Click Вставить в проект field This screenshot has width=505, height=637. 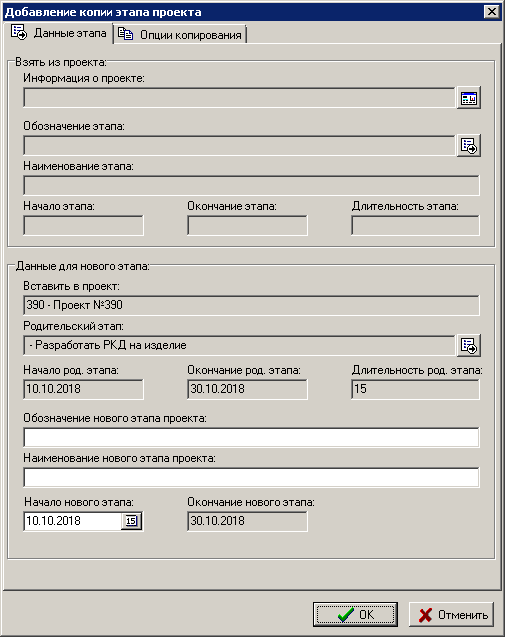pyautogui.click(x=251, y=306)
